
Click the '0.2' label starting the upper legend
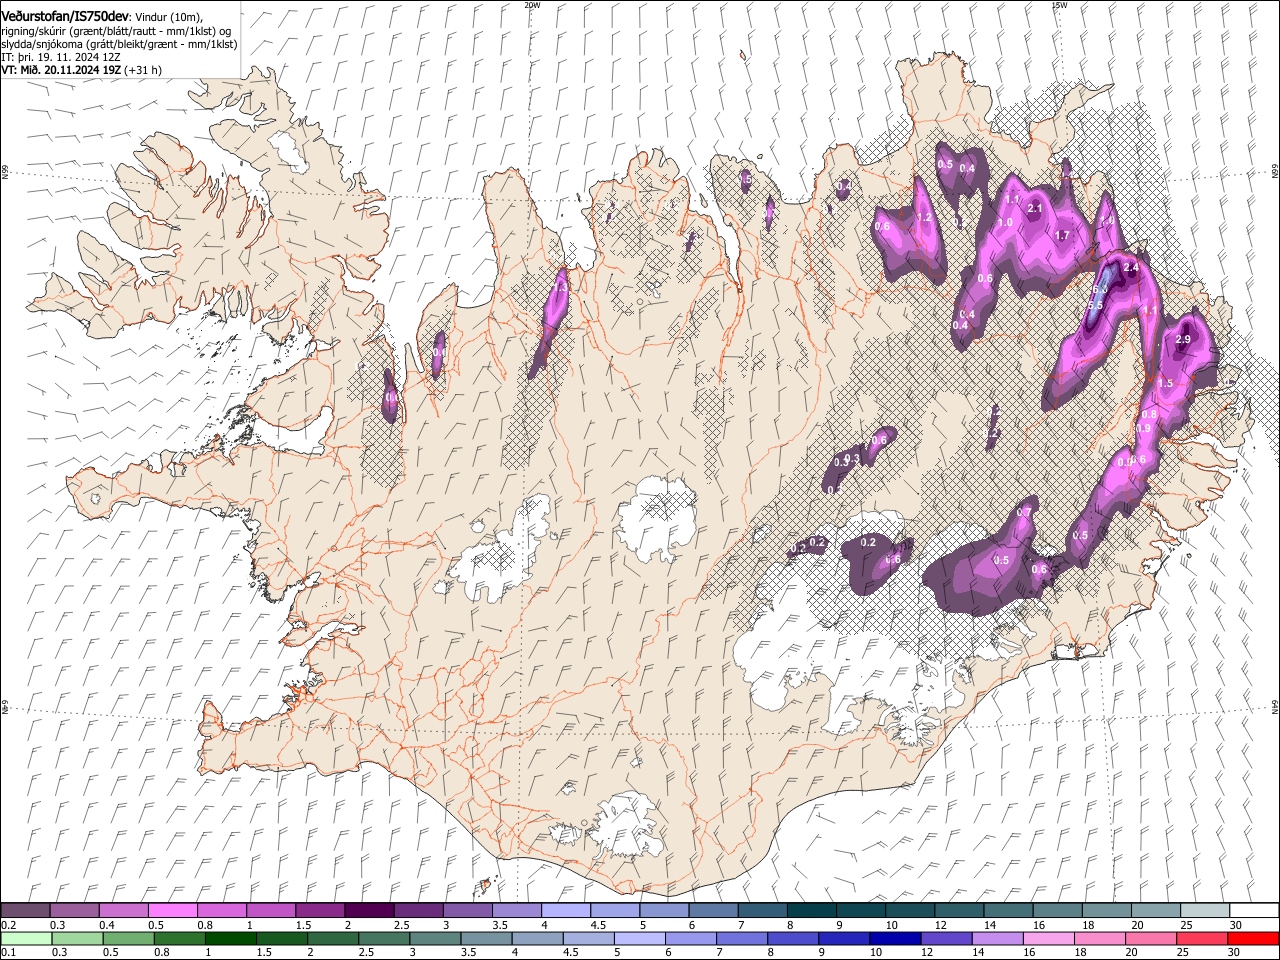(9, 924)
